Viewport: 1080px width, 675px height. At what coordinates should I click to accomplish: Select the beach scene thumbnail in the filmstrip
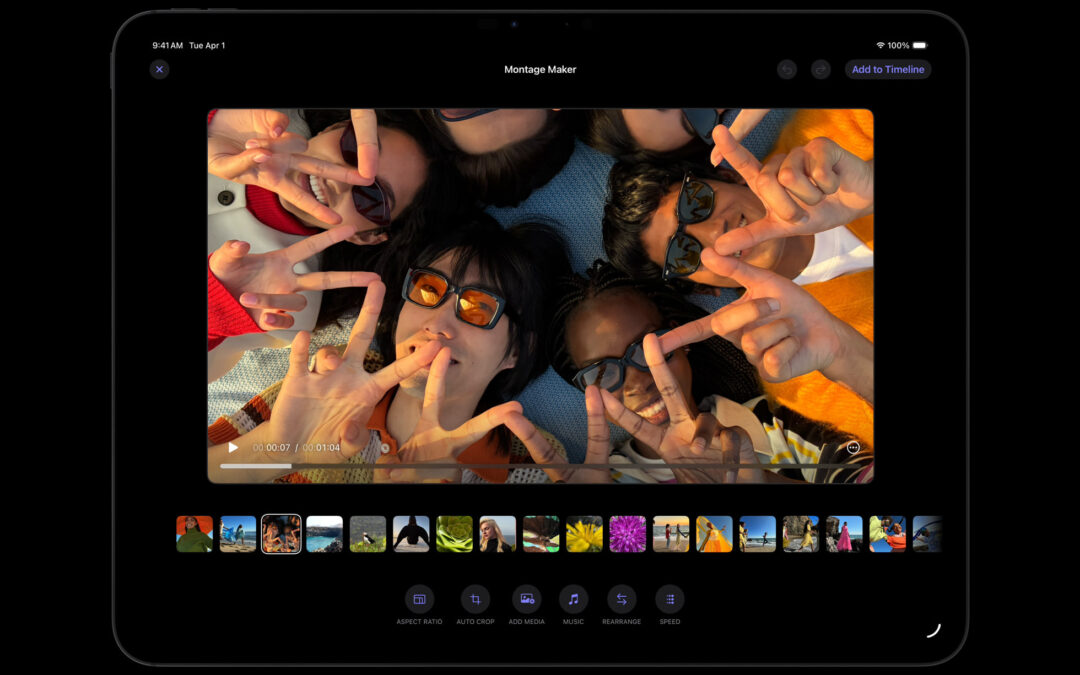coord(237,533)
